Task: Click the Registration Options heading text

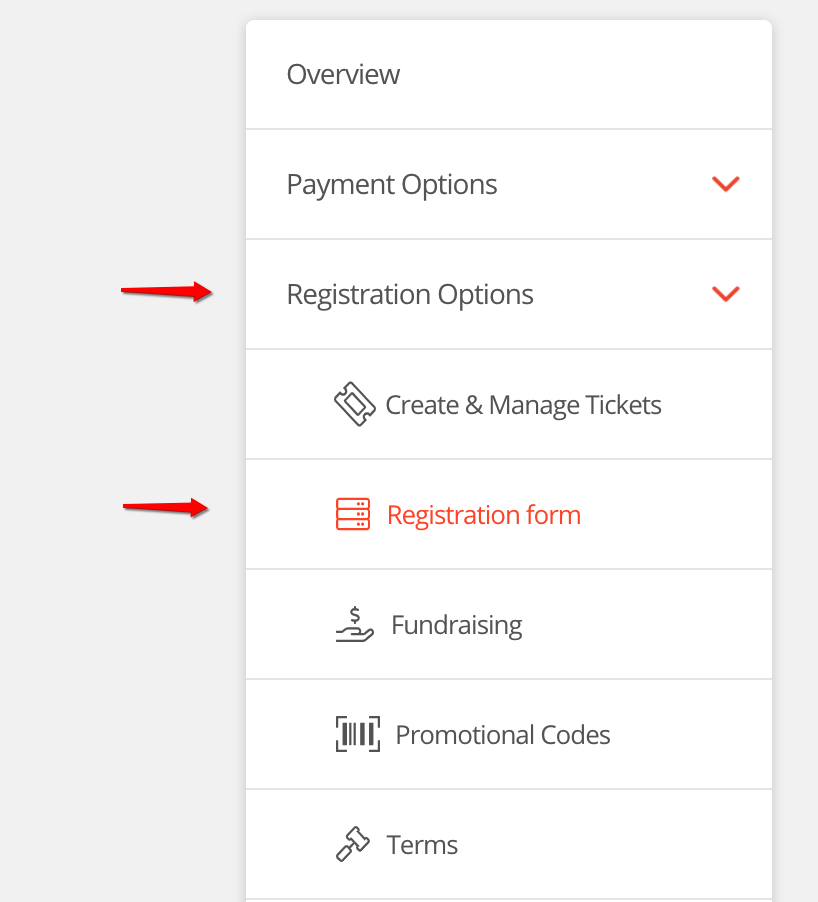Action: click(x=410, y=295)
